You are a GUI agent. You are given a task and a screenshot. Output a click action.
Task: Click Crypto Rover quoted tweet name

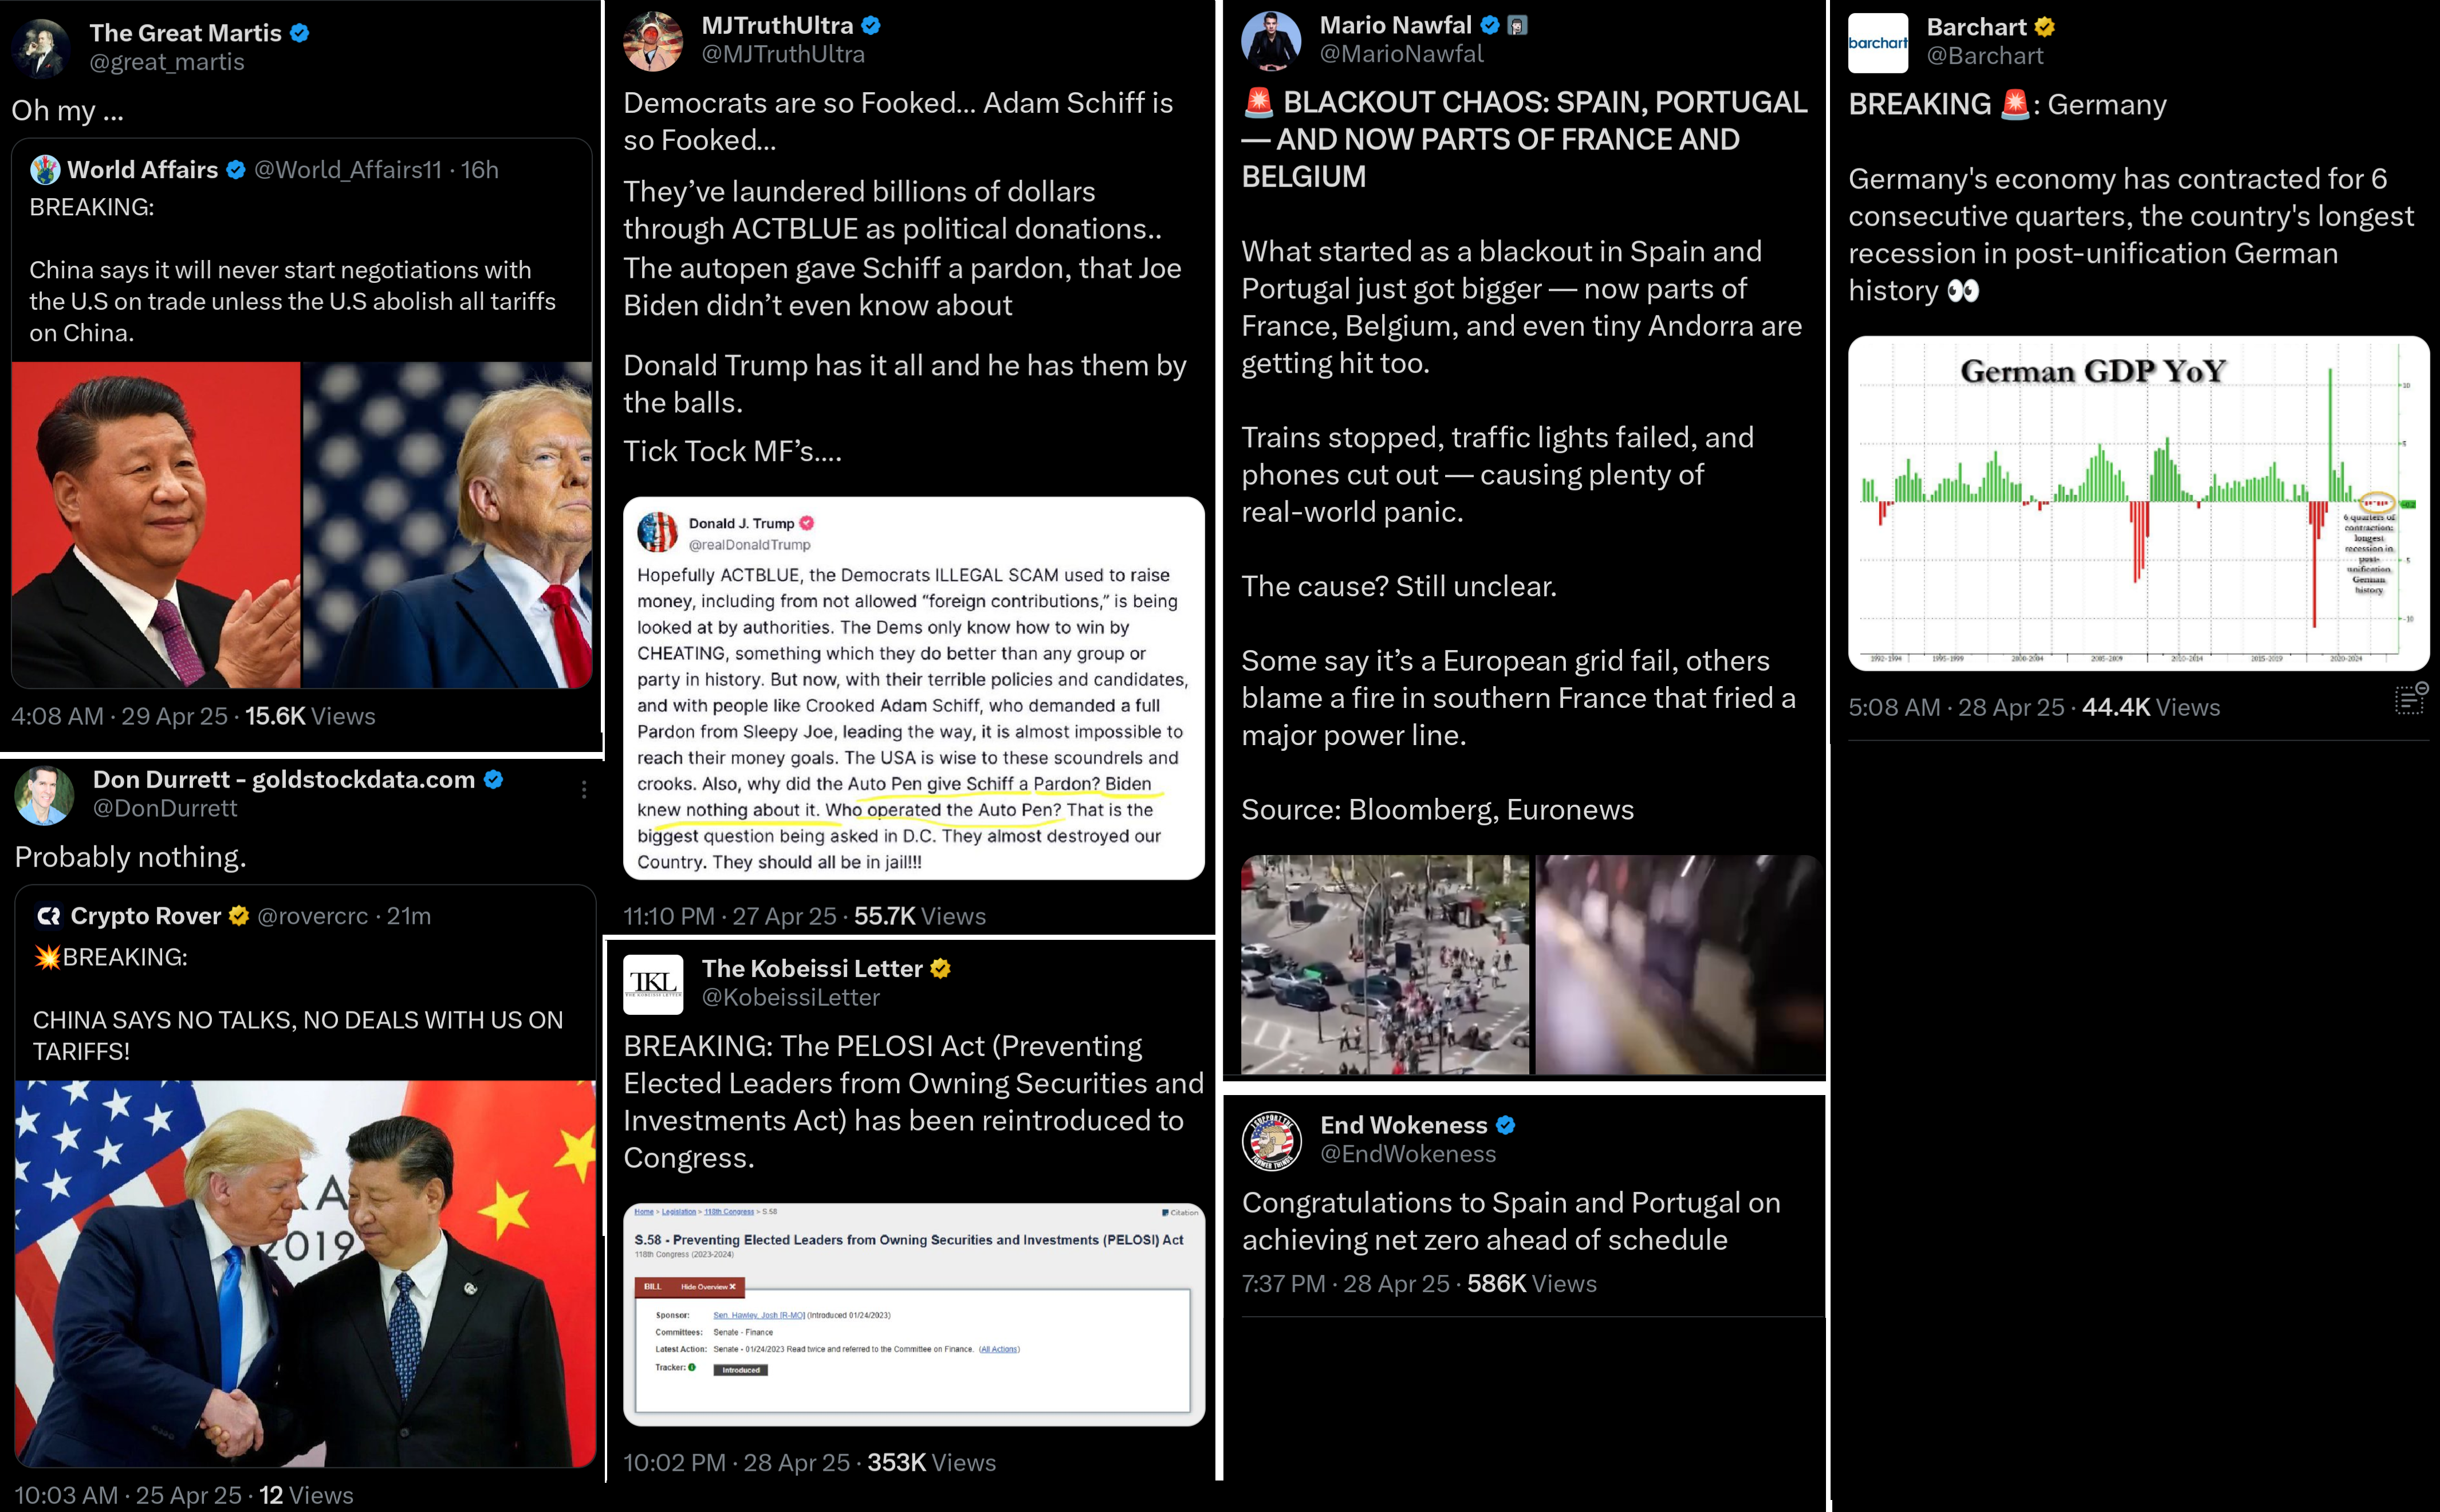145,916
